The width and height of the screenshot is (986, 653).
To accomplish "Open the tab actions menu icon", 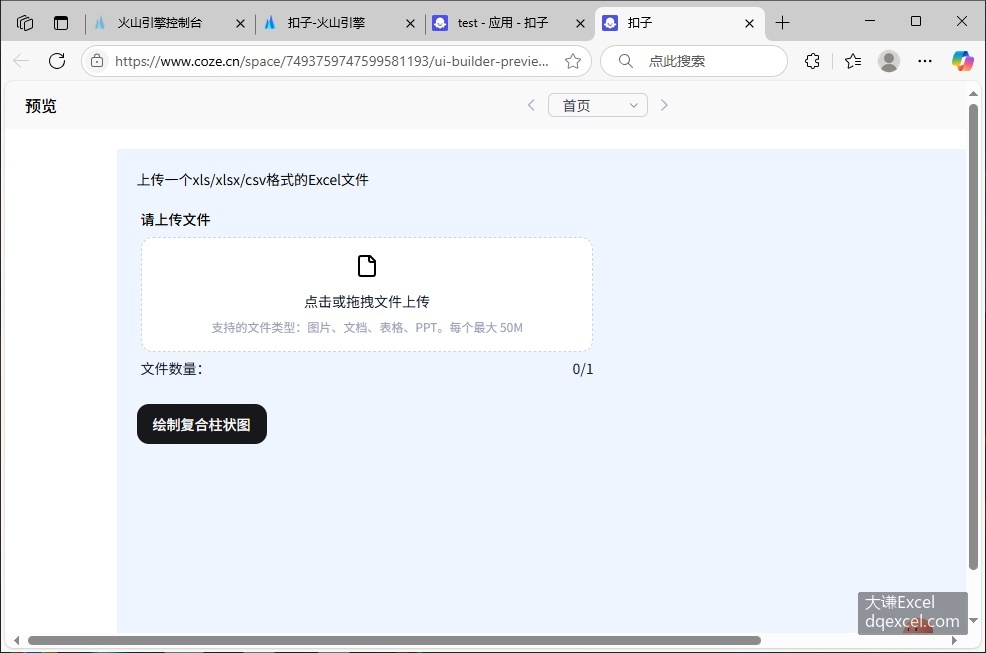I will [x=61, y=23].
